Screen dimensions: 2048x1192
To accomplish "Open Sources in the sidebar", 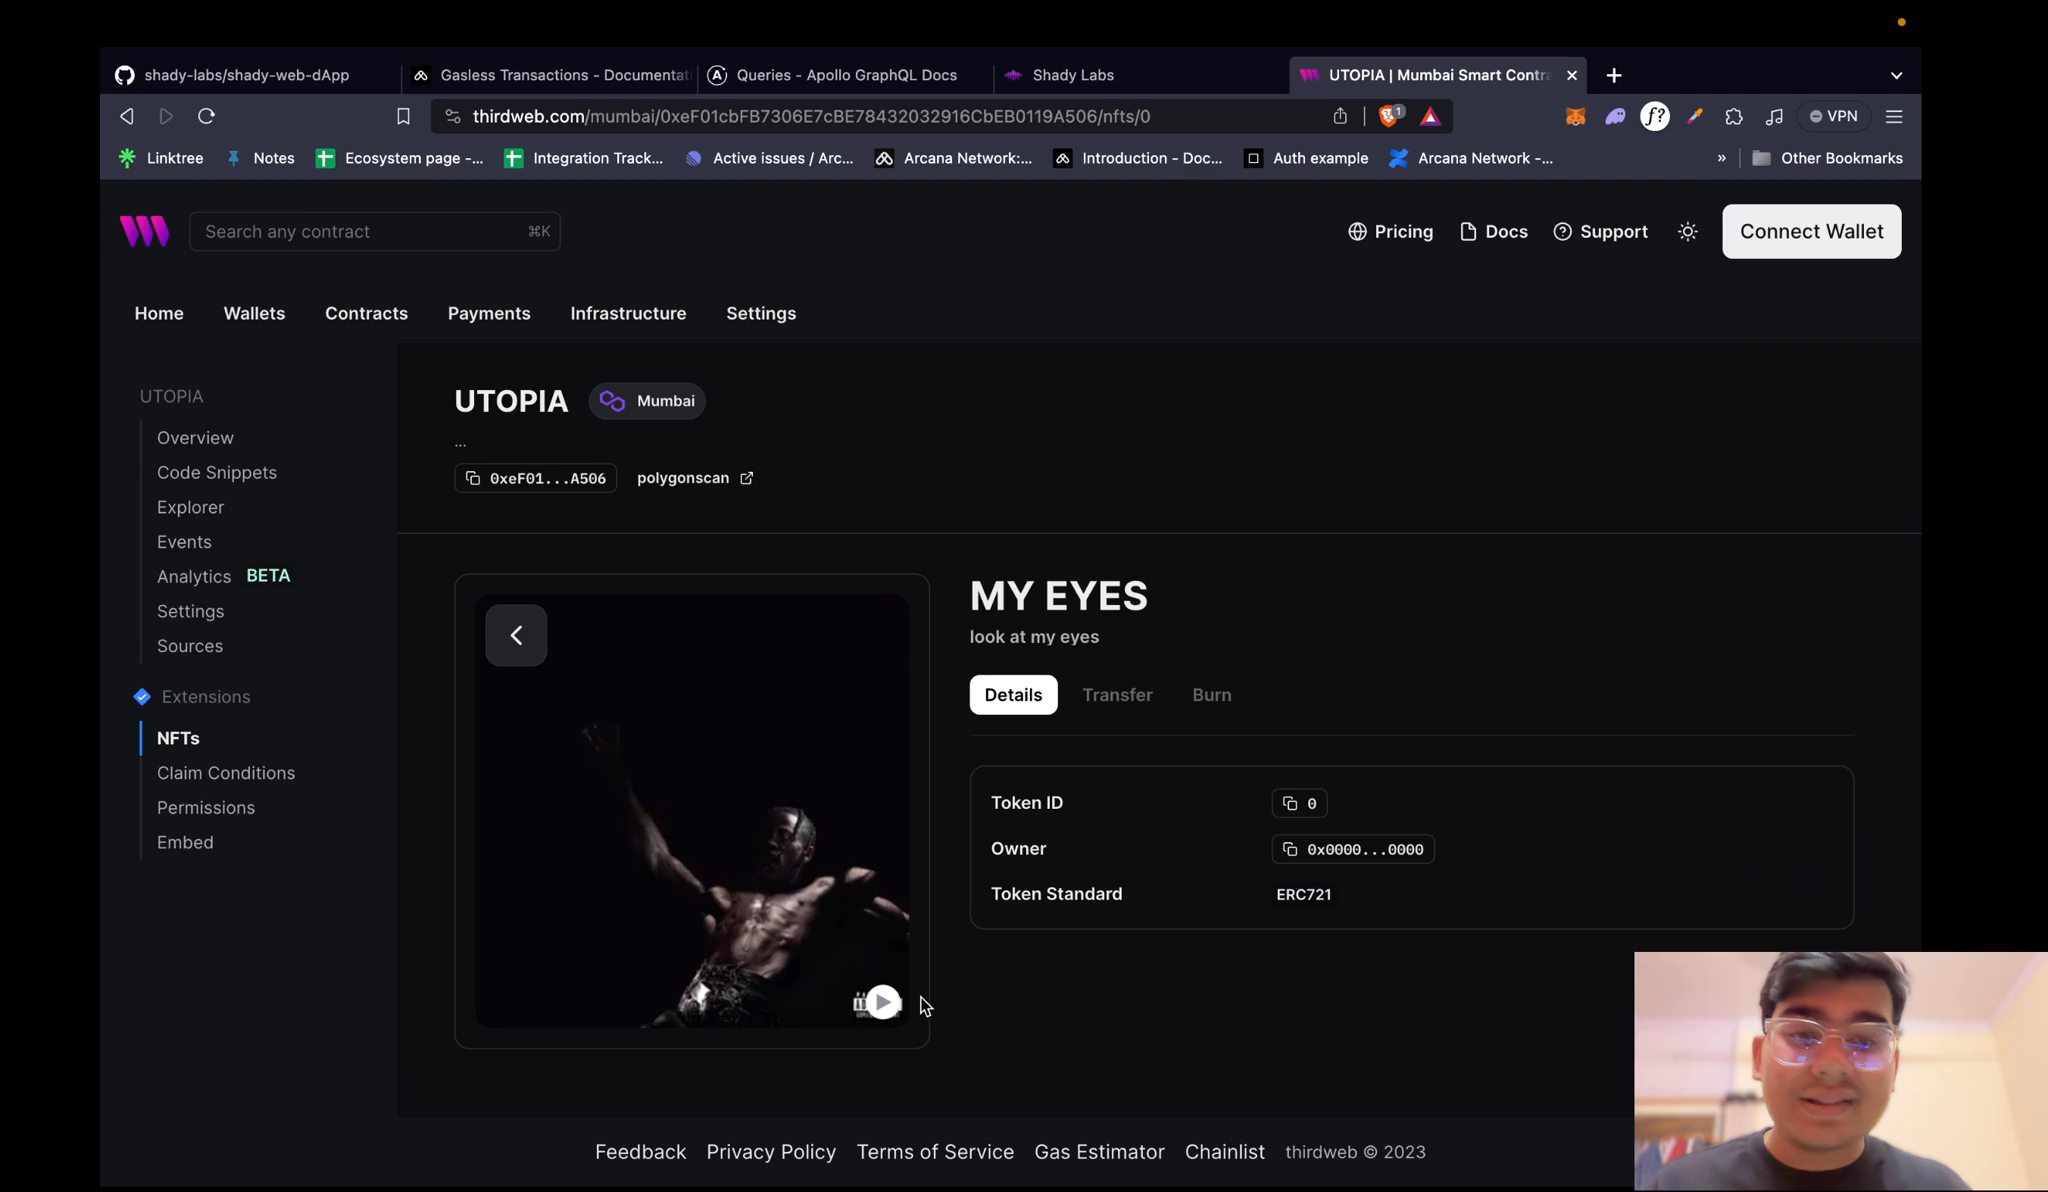I will [190, 646].
